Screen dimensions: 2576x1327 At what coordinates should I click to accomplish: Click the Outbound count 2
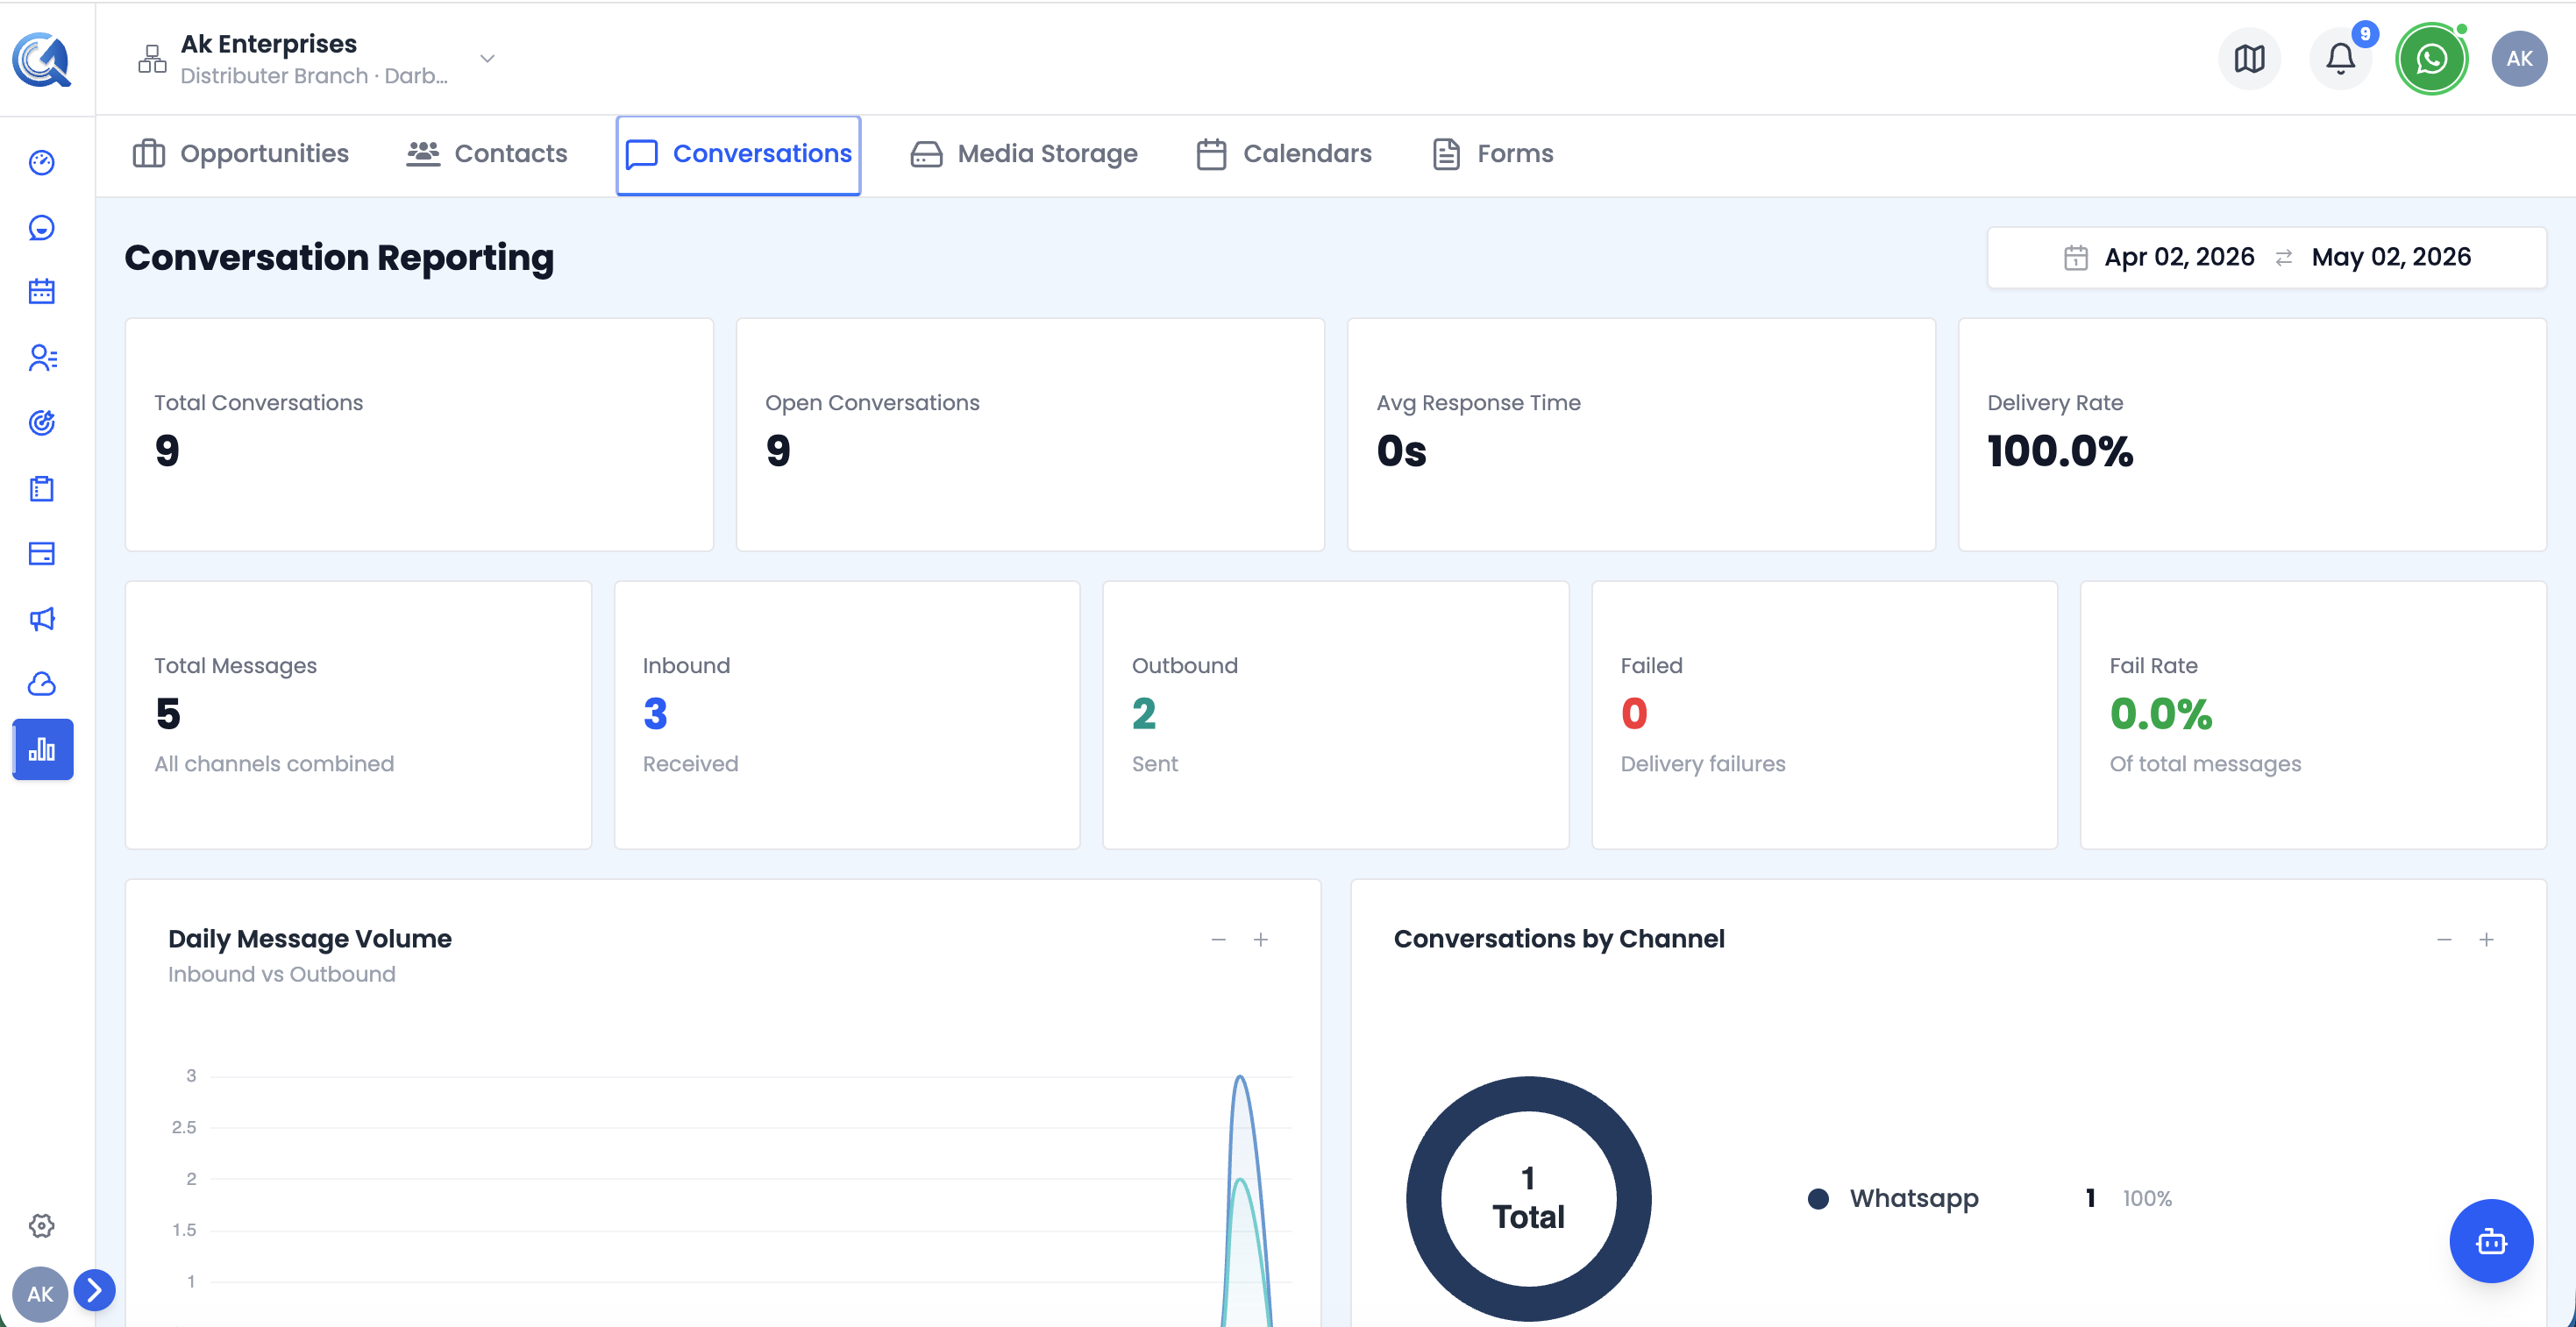point(1144,714)
